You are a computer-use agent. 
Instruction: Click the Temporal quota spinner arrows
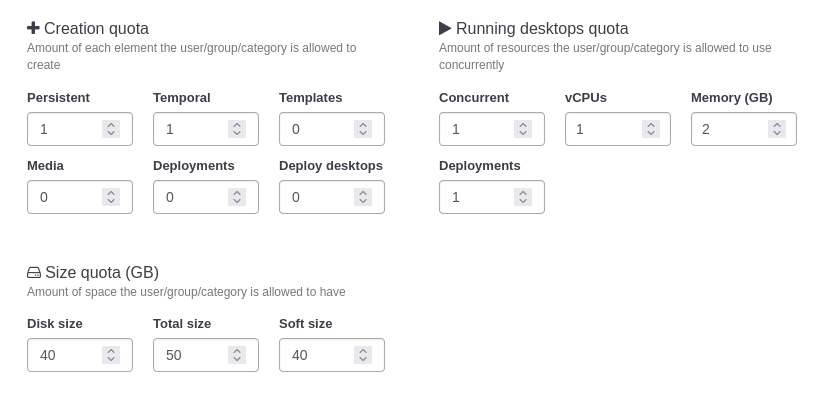pyautogui.click(x=237, y=129)
